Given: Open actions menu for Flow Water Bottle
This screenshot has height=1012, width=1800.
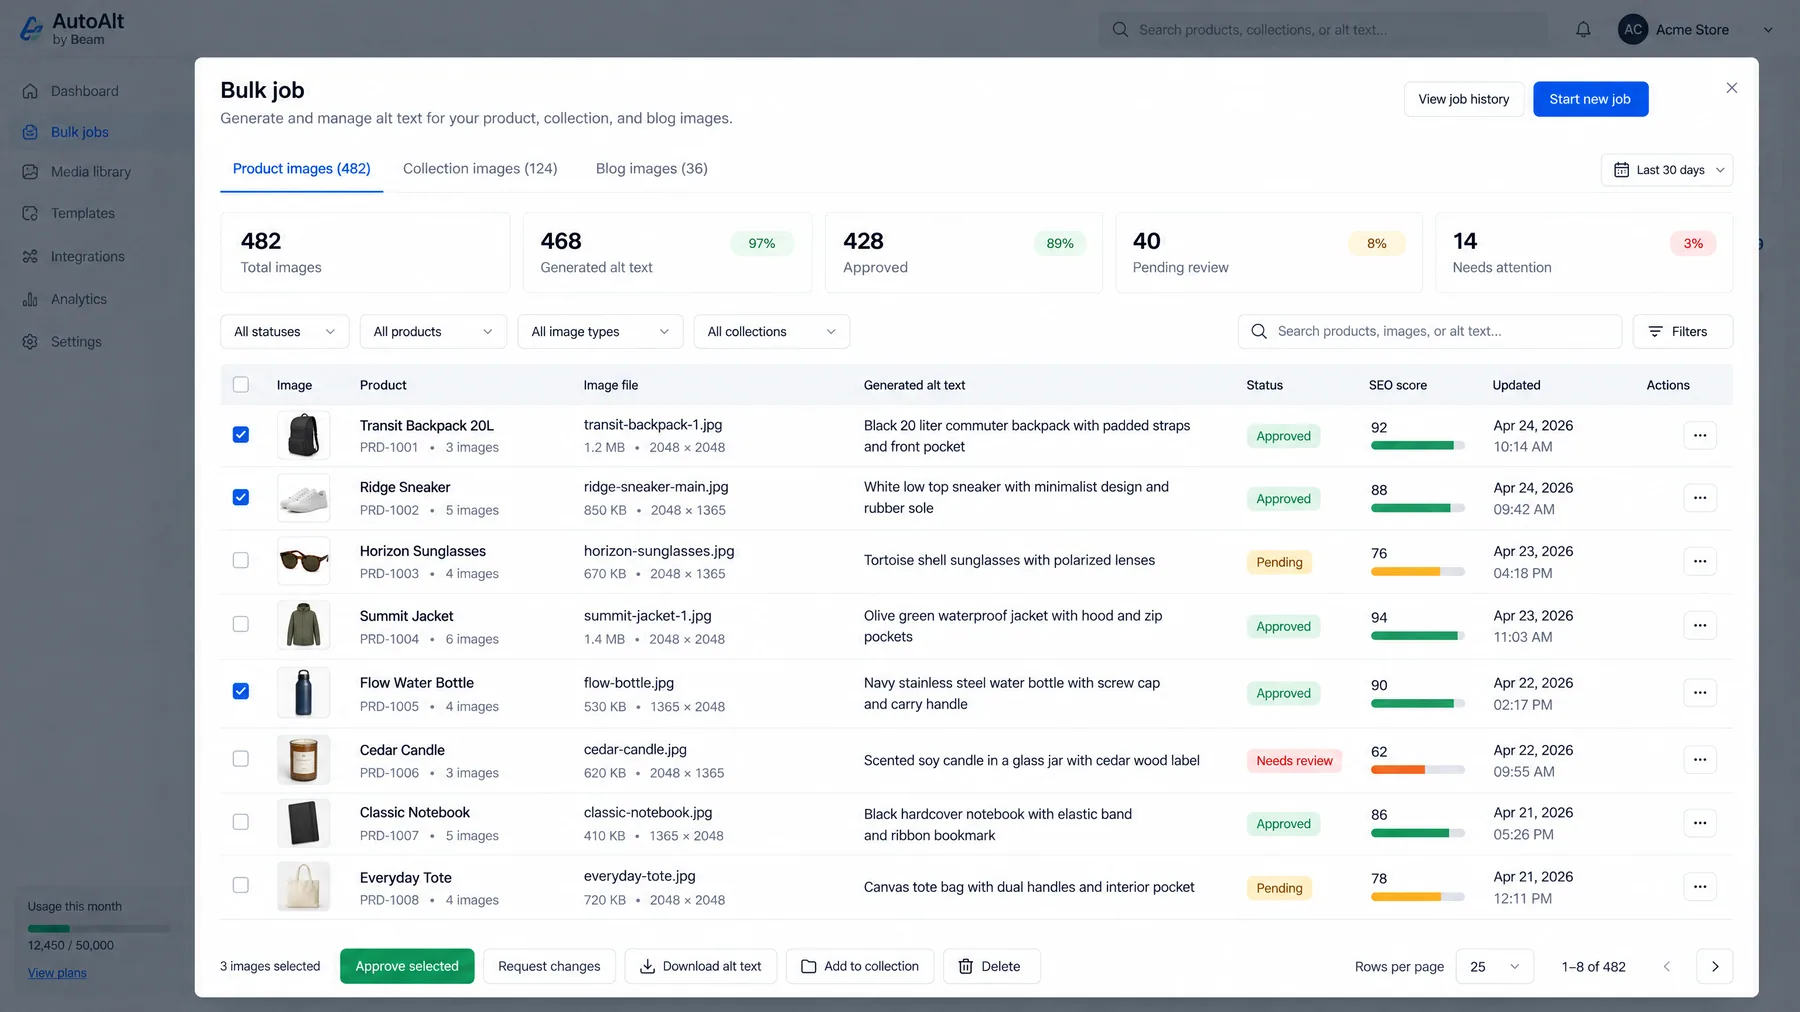Looking at the screenshot, I should click(x=1700, y=693).
